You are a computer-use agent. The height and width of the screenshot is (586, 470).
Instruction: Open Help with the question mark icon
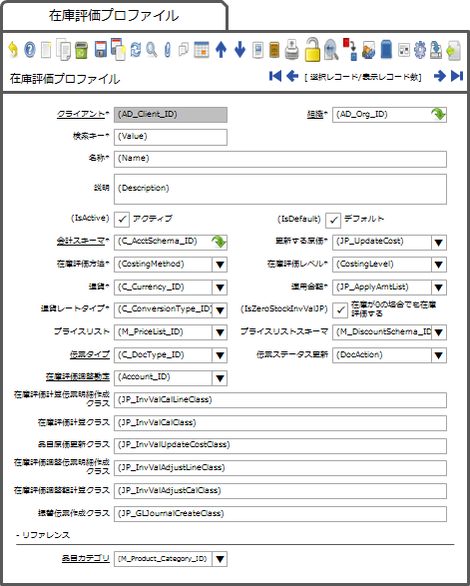30,50
